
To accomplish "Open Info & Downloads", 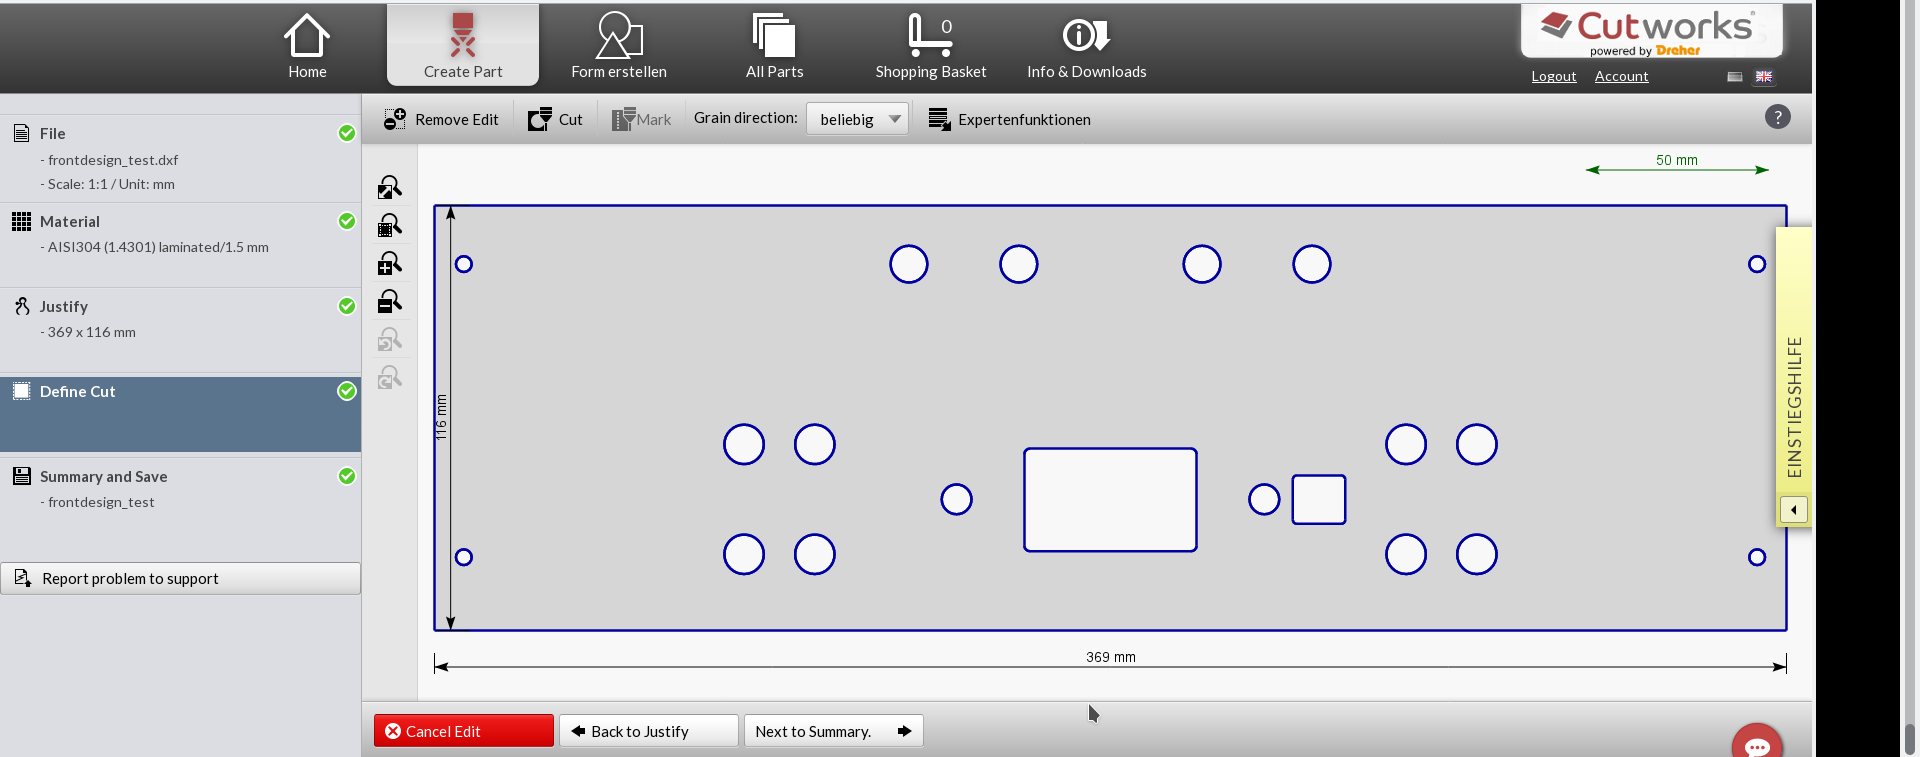I will click(1086, 46).
